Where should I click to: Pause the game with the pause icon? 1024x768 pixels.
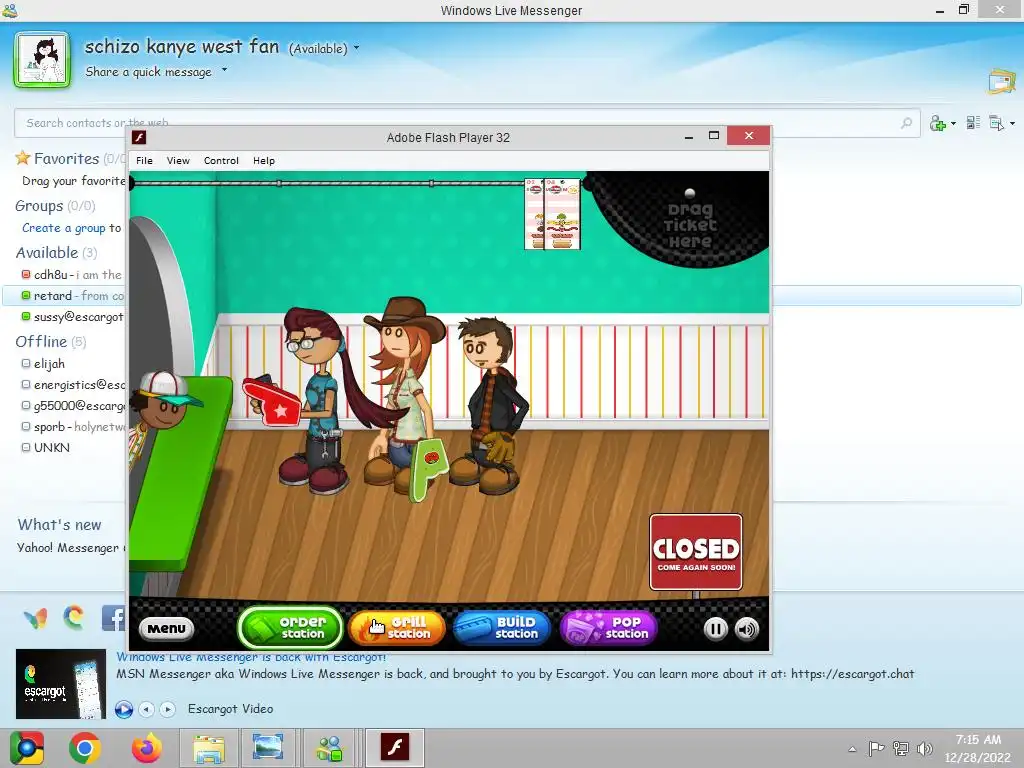pos(715,629)
